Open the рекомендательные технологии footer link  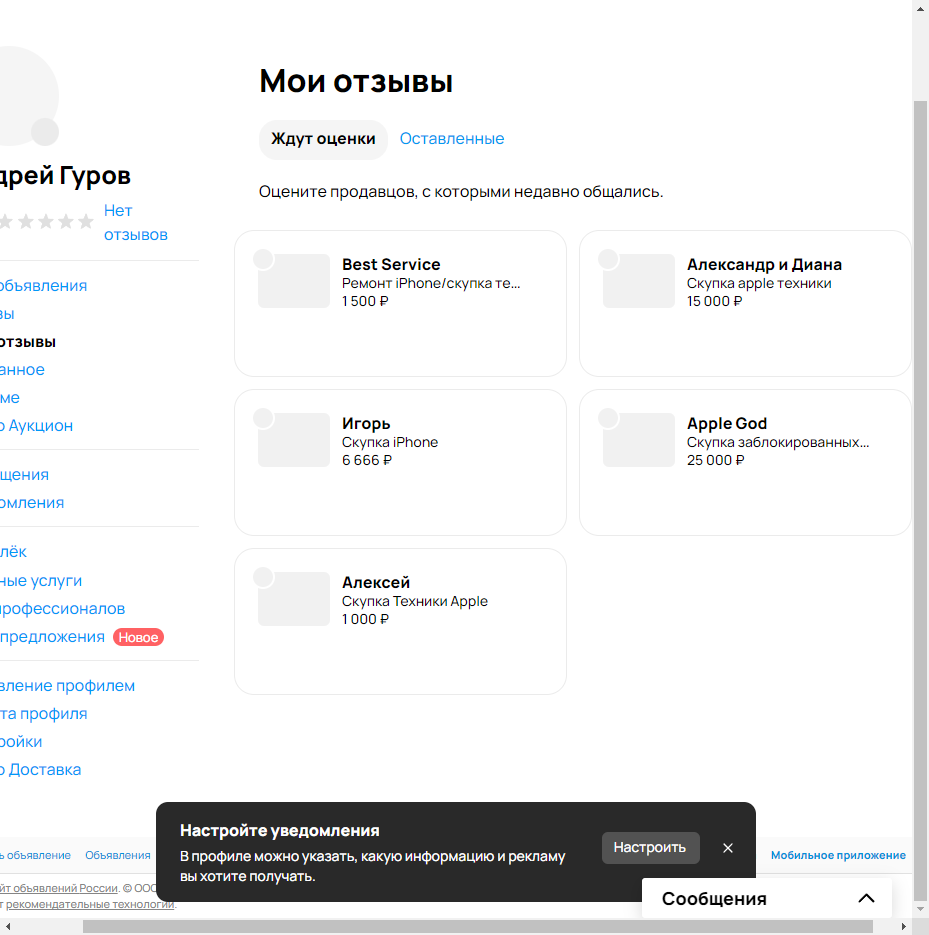(90, 904)
